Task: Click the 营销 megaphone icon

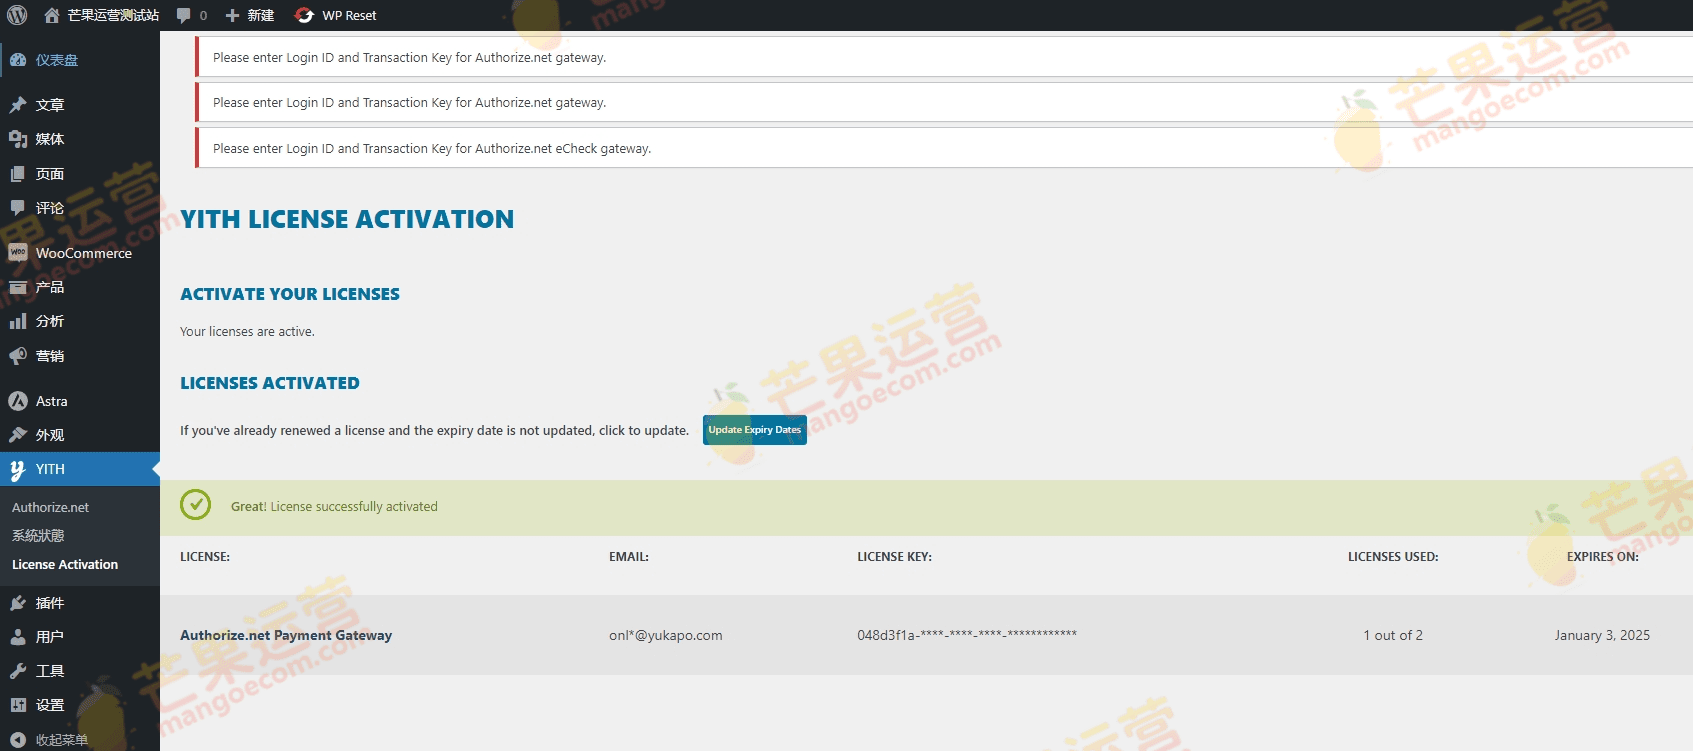Action: (18, 356)
